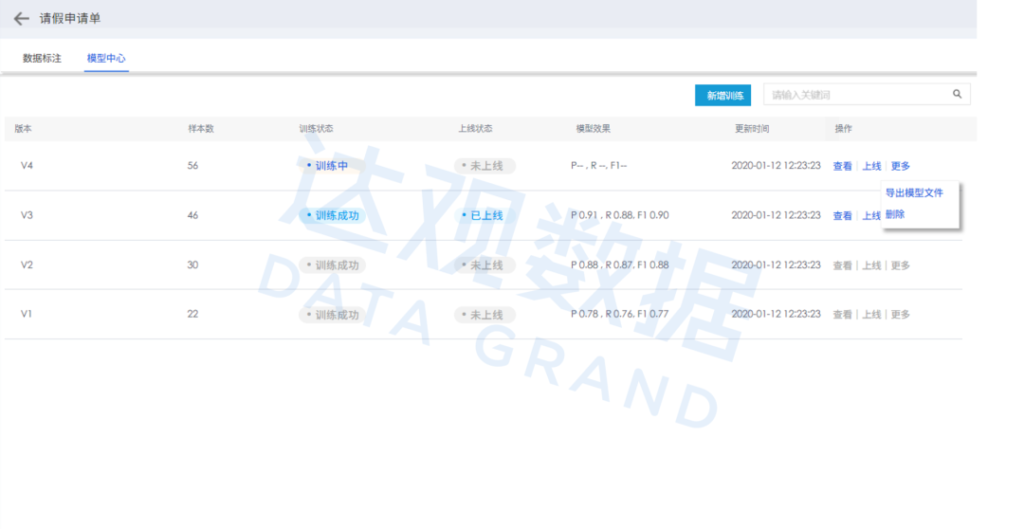
Task: Select the 模型中心 tab
Action: 106,59
